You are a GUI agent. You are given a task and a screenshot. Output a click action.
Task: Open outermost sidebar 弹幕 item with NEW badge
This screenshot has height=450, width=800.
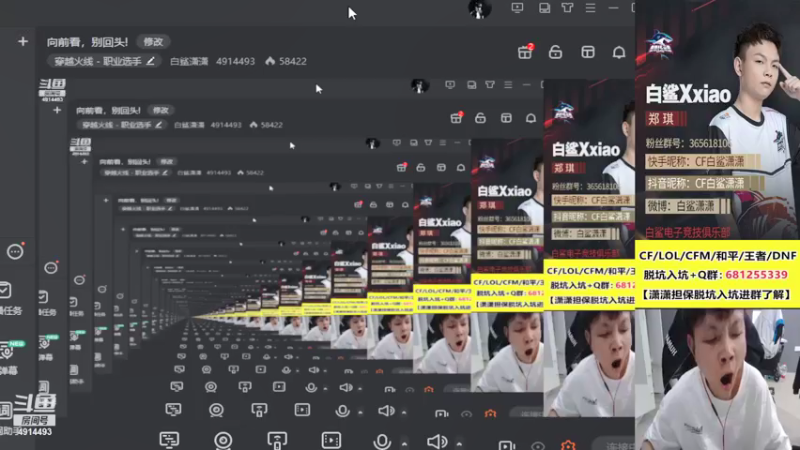pos(10,357)
